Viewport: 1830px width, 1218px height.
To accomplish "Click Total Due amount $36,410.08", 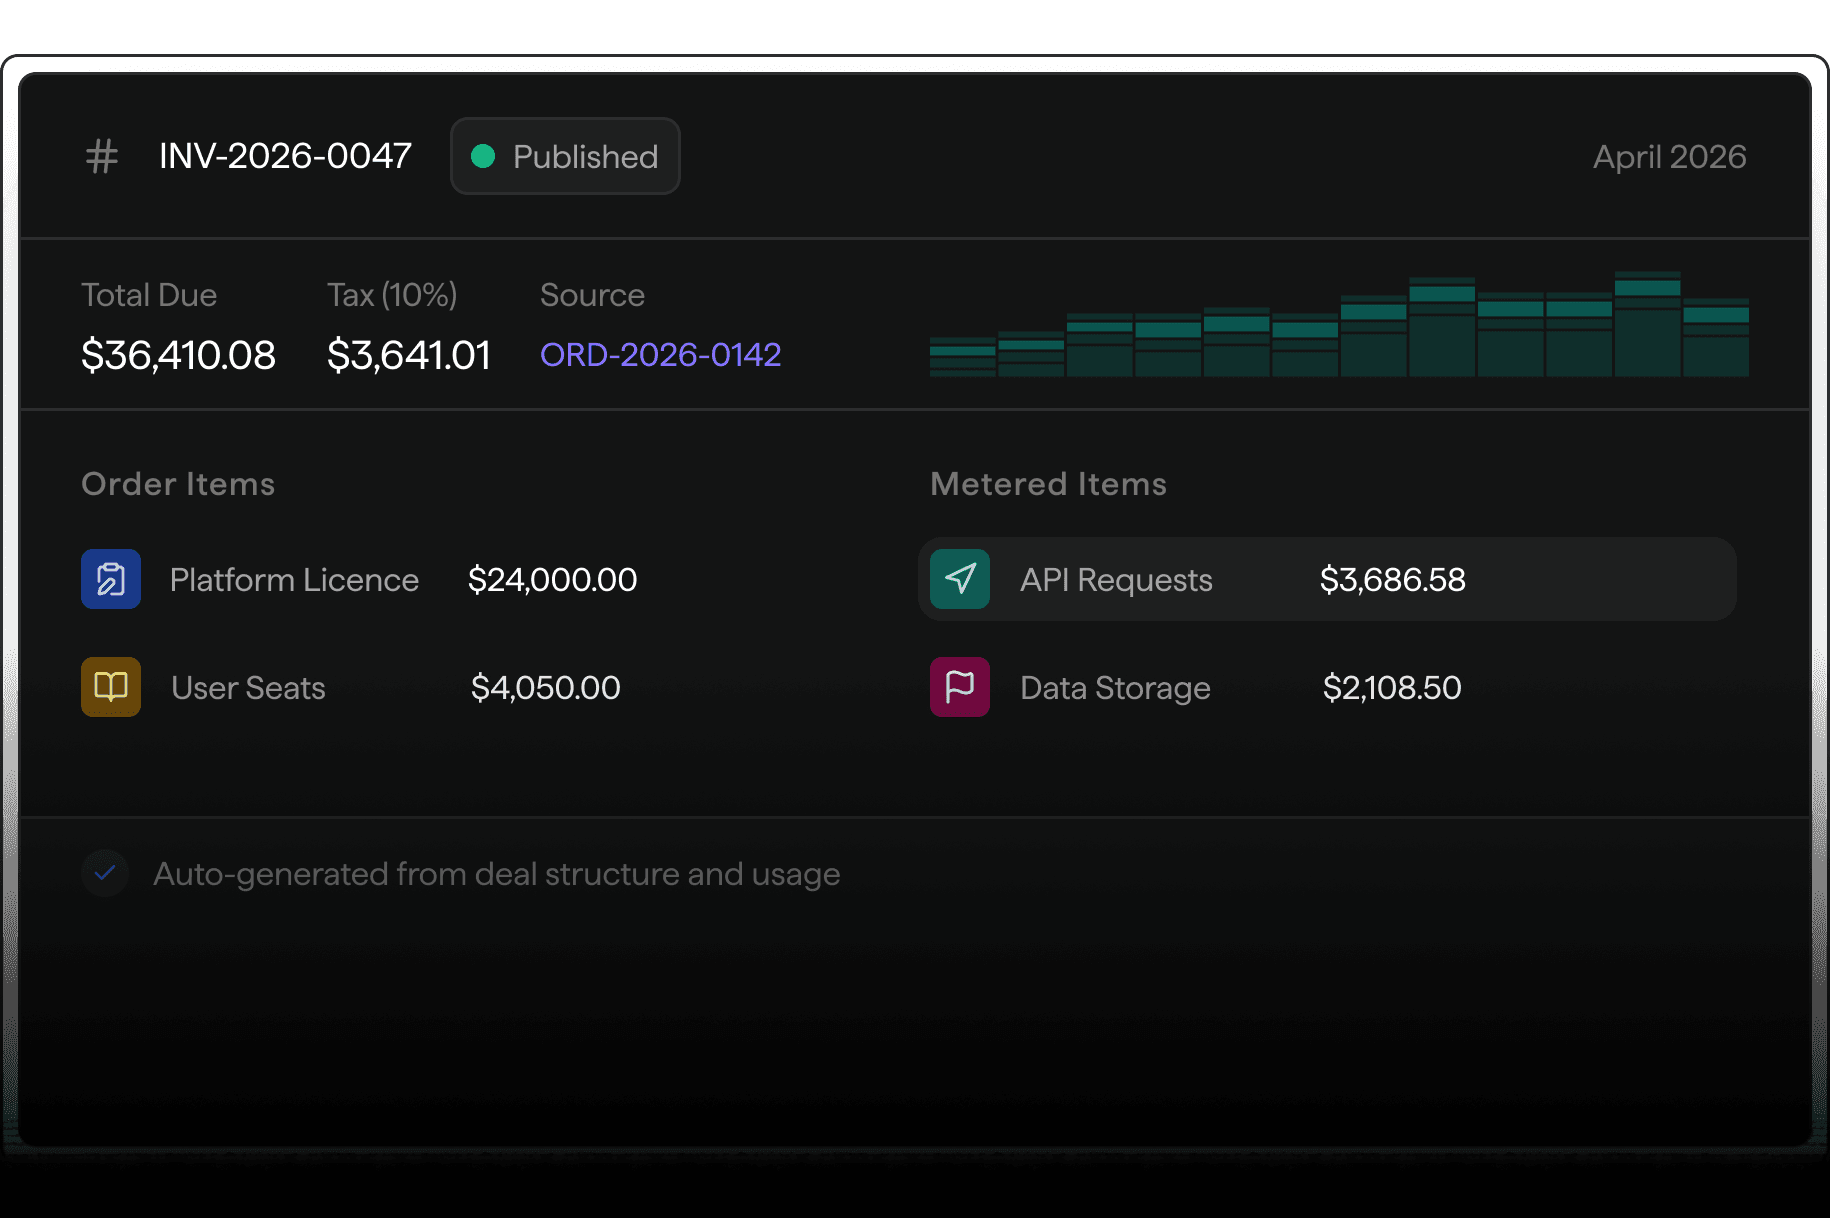I will 178,355.
